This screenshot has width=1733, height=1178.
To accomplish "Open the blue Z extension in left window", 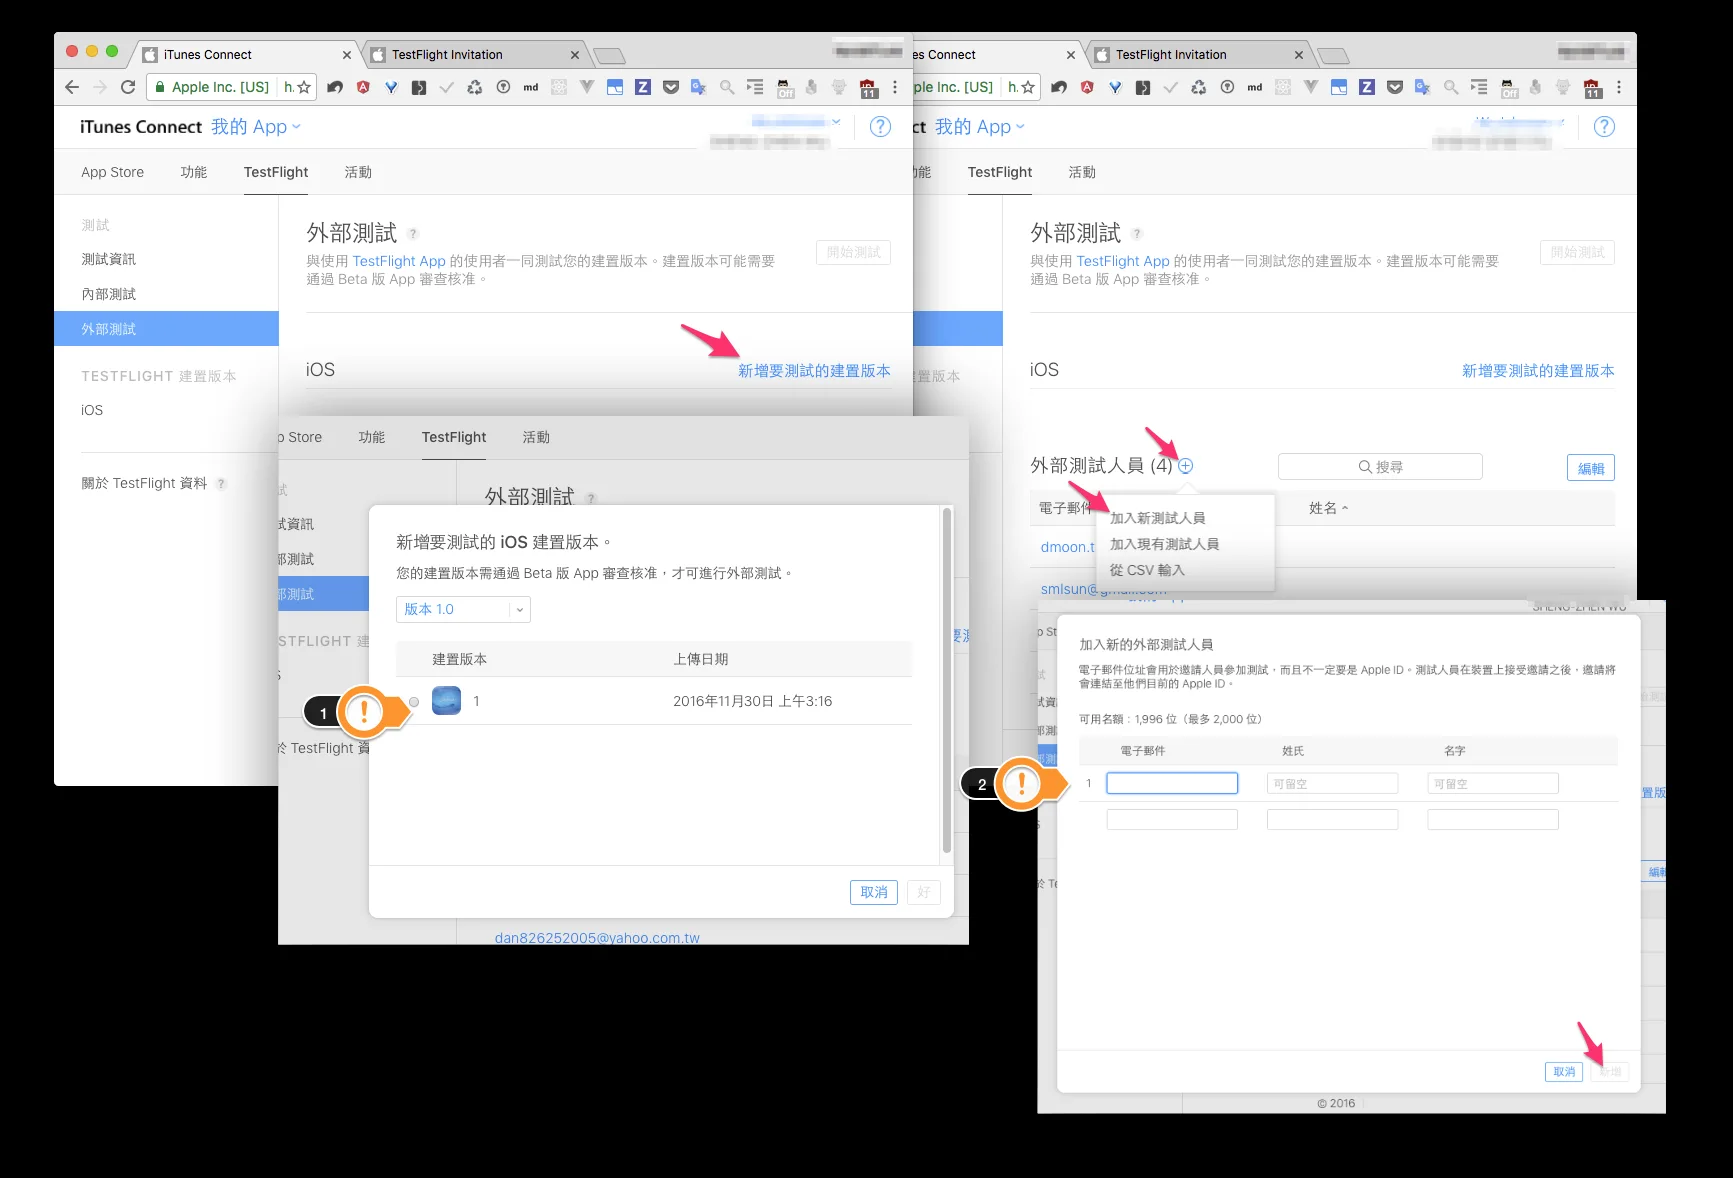I will 643,87.
